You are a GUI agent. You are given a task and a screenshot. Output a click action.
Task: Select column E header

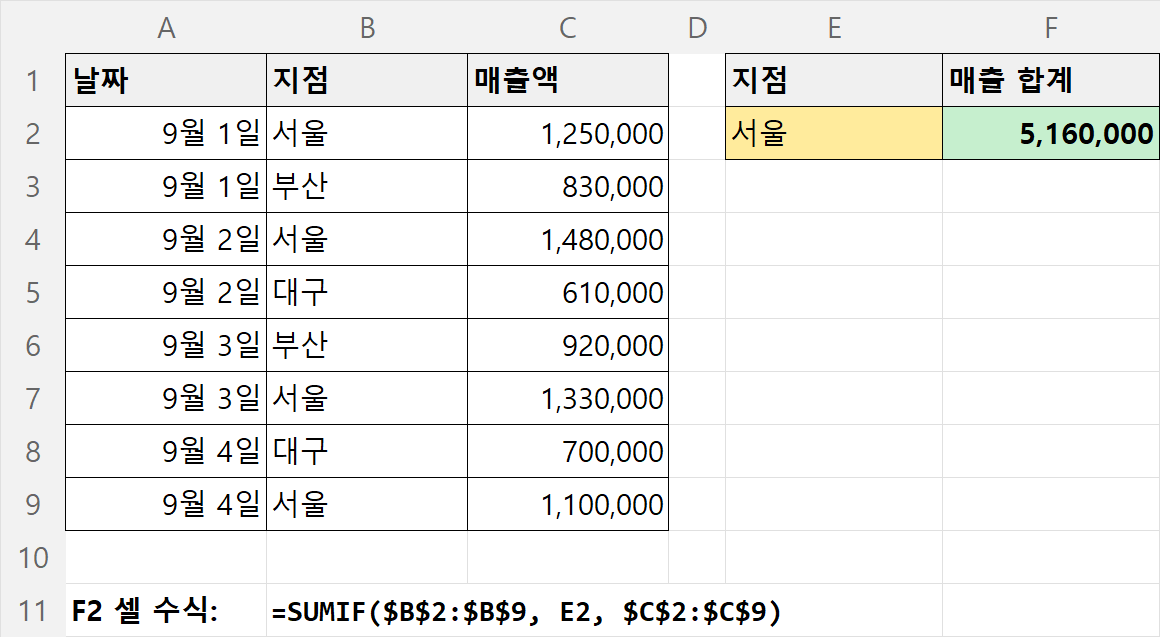click(834, 27)
